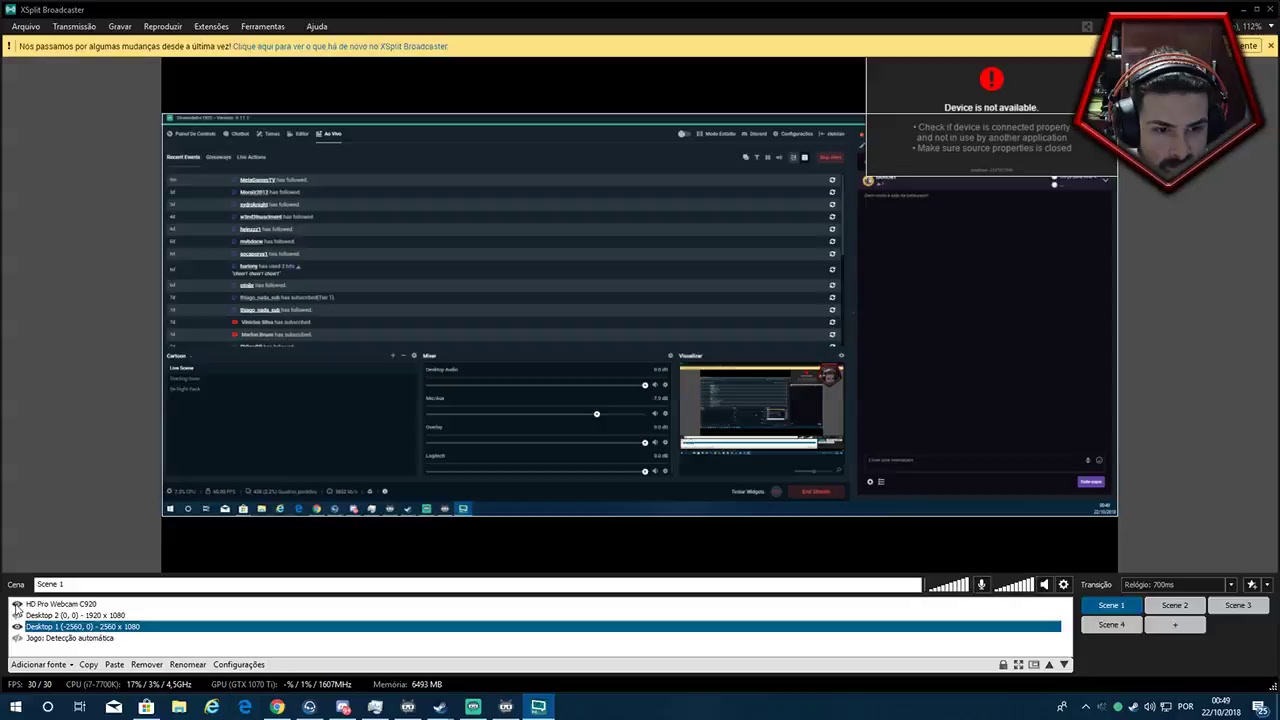Toggle visibility of Desktop 1 source
This screenshot has height=720, width=1280.
[x=17, y=627]
